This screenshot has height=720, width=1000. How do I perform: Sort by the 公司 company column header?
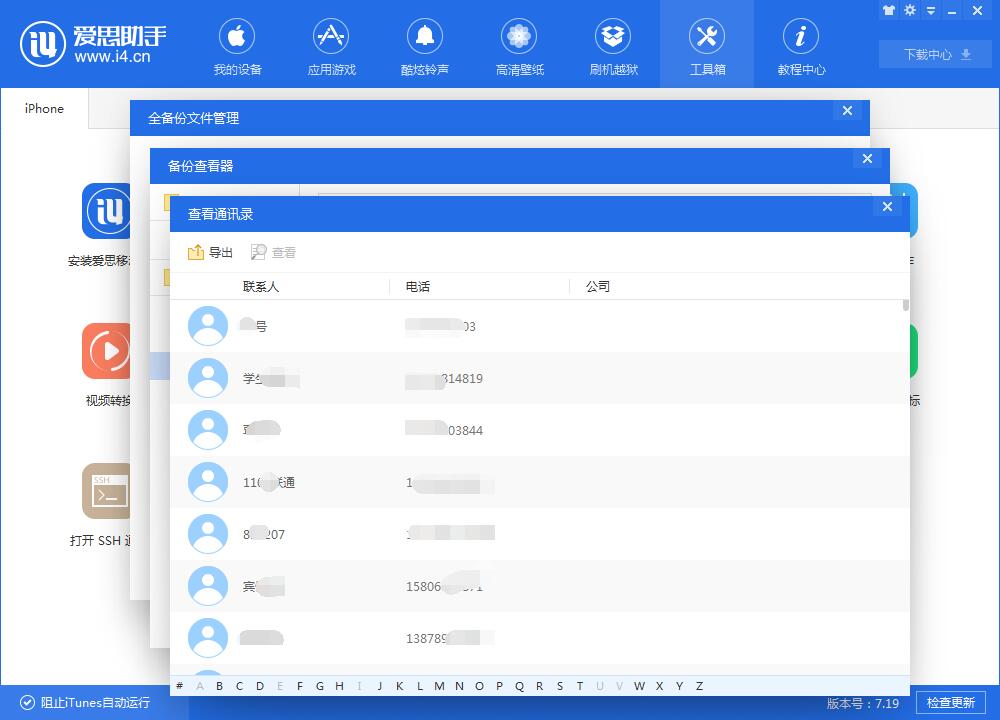click(598, 287)
